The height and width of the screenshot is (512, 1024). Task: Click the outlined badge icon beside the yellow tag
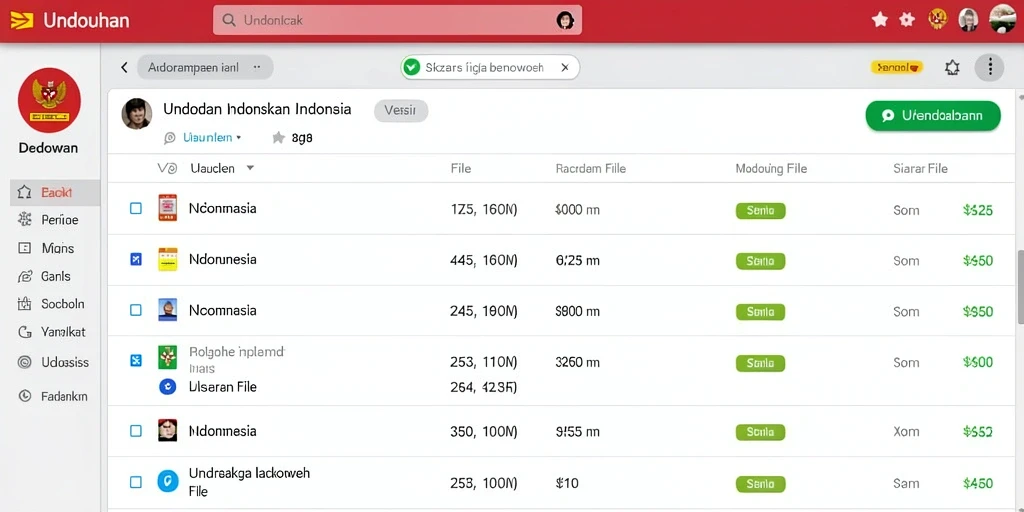tap(952, 67)
